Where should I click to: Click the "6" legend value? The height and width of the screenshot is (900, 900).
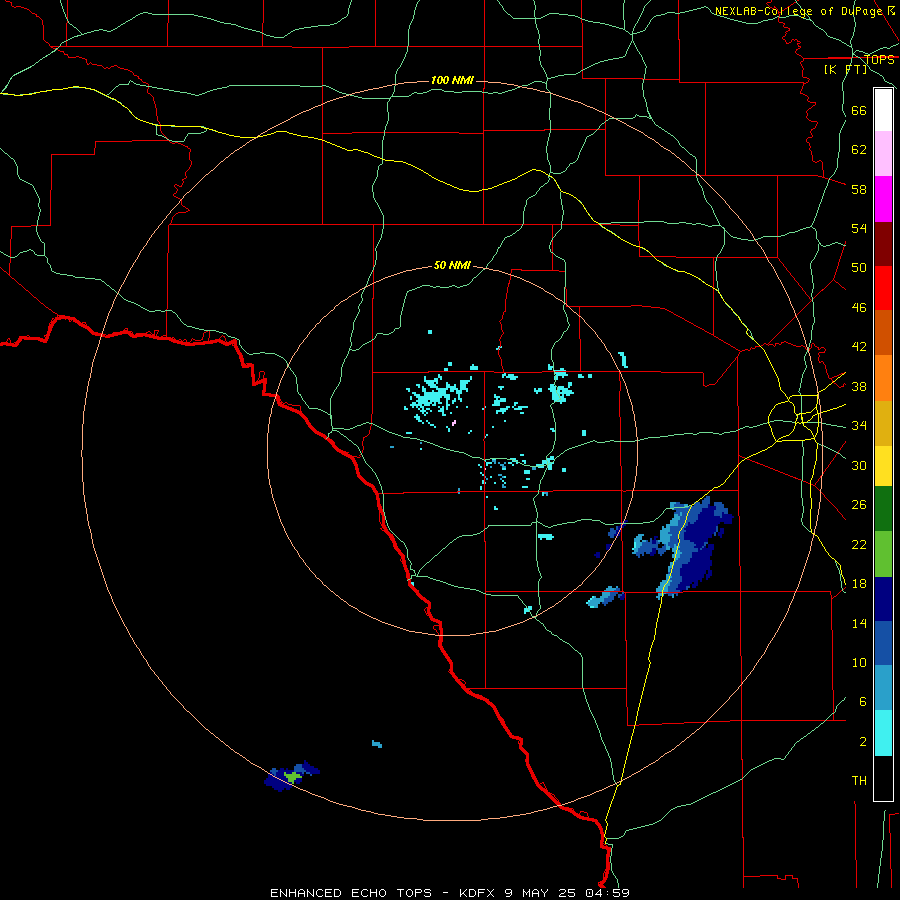click(863, 701)
